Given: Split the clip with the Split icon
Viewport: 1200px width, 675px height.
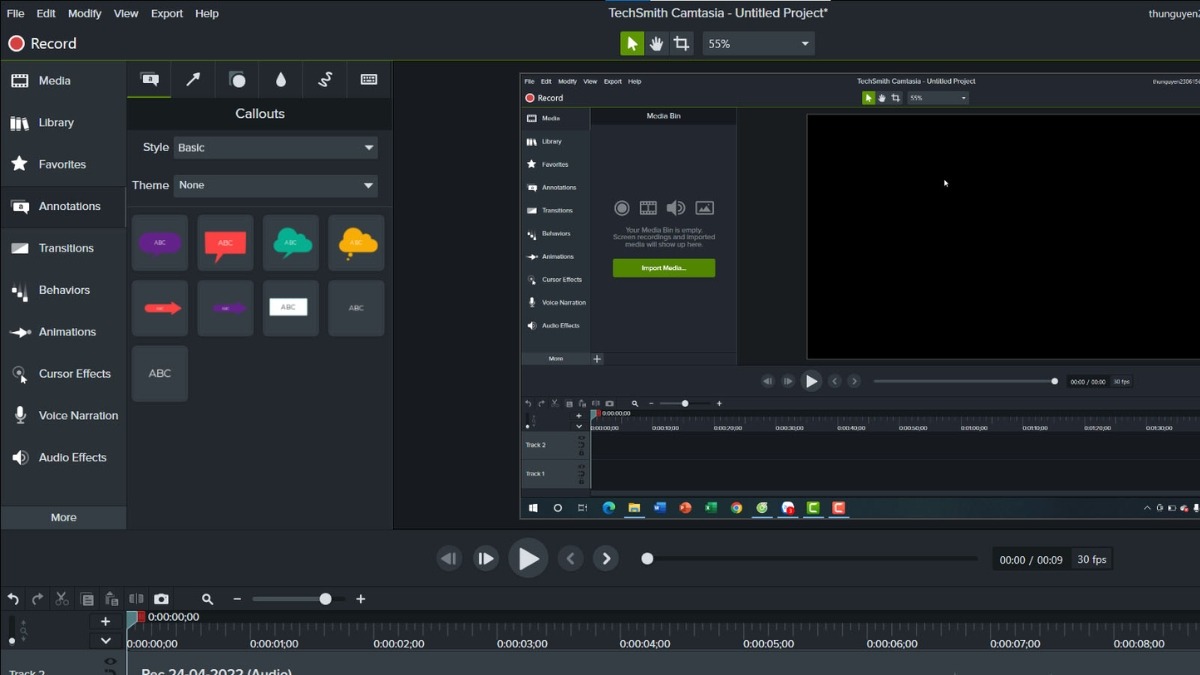Looking at the screenshot, I should click(x=136, y=599).
